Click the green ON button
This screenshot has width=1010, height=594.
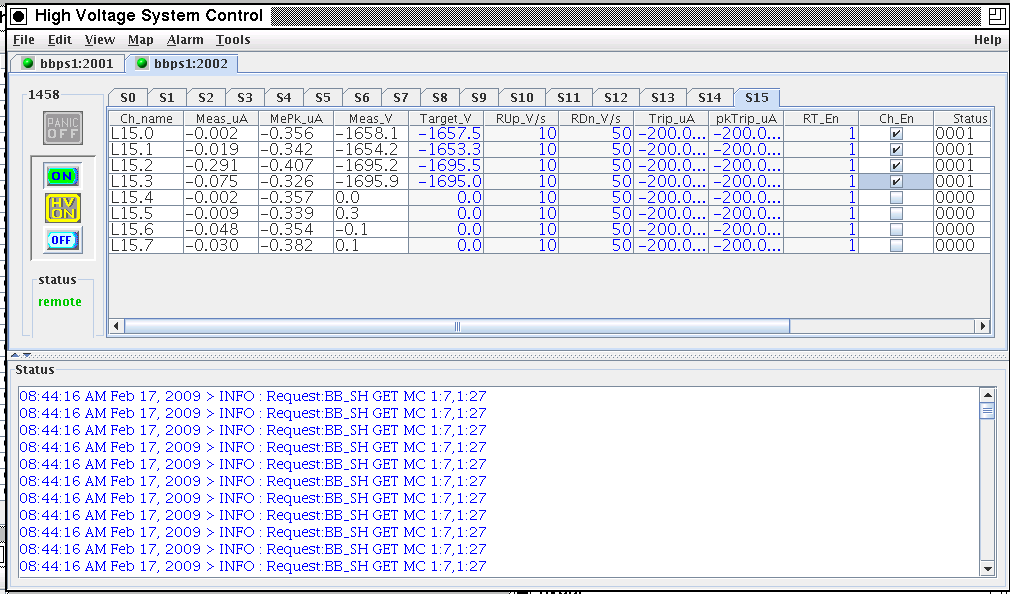click(62, 176)
